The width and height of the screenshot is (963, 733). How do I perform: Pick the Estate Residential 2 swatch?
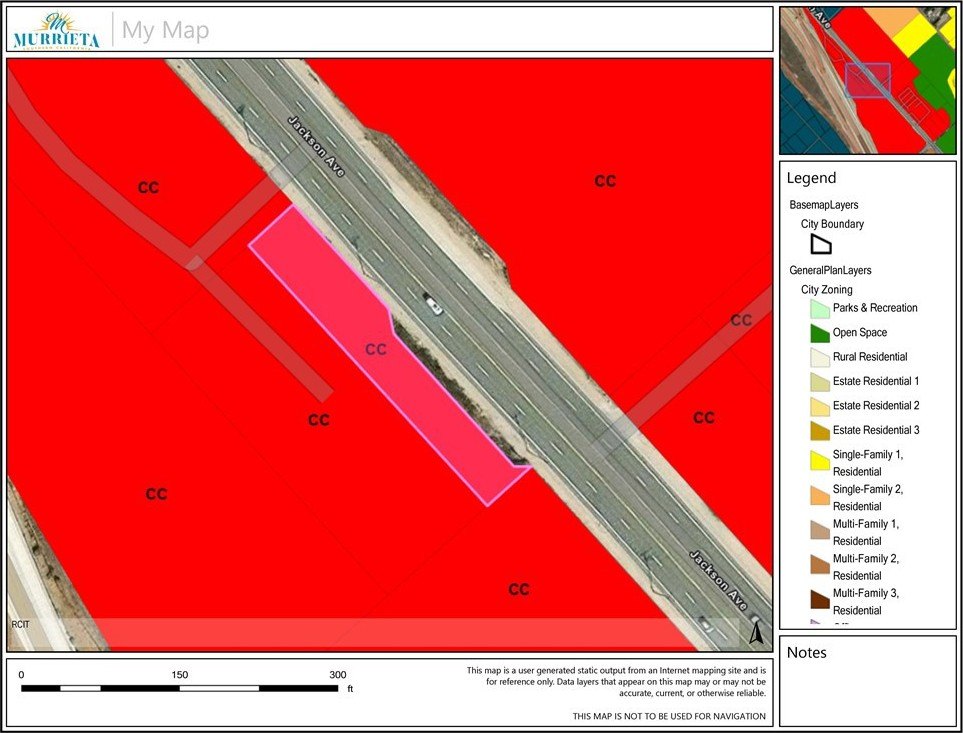click(x=820, y=406)
